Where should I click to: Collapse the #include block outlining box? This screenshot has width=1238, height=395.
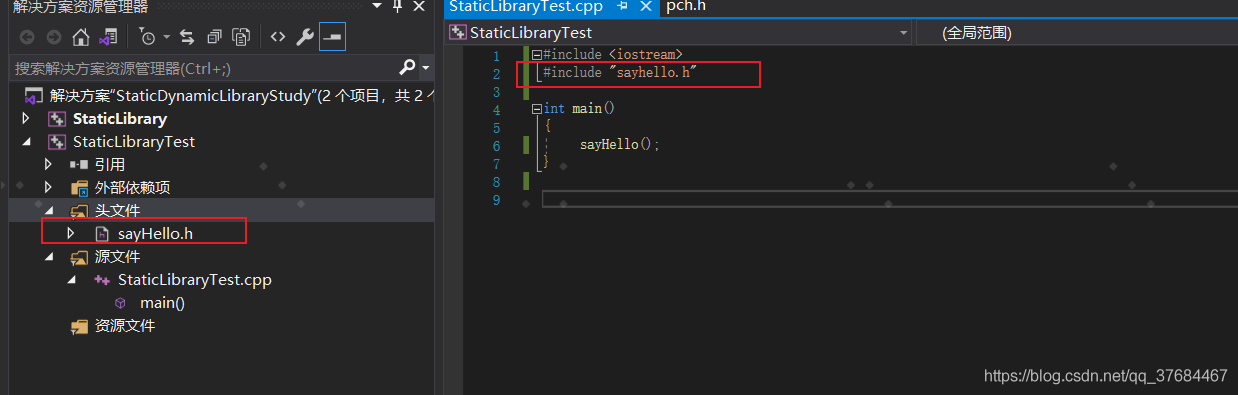pyautogui.click(x=537, y=55)
